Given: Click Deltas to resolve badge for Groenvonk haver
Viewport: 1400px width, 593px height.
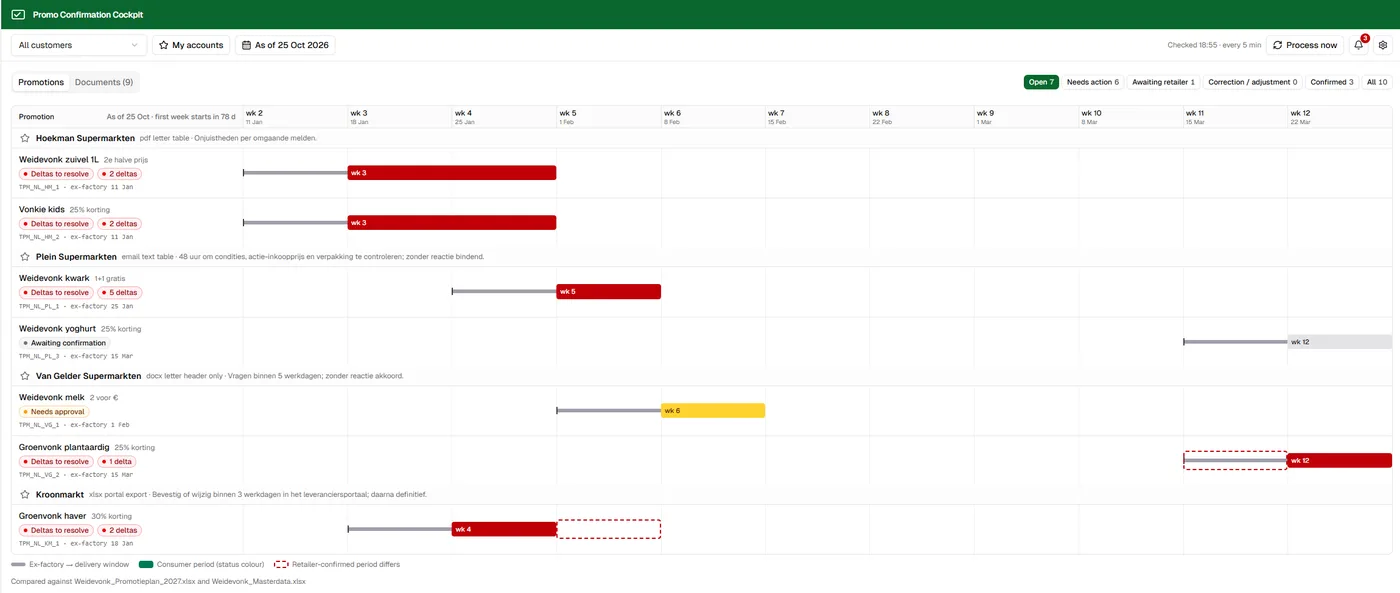Looking at the screenshot, I should [x=56, y=530].
